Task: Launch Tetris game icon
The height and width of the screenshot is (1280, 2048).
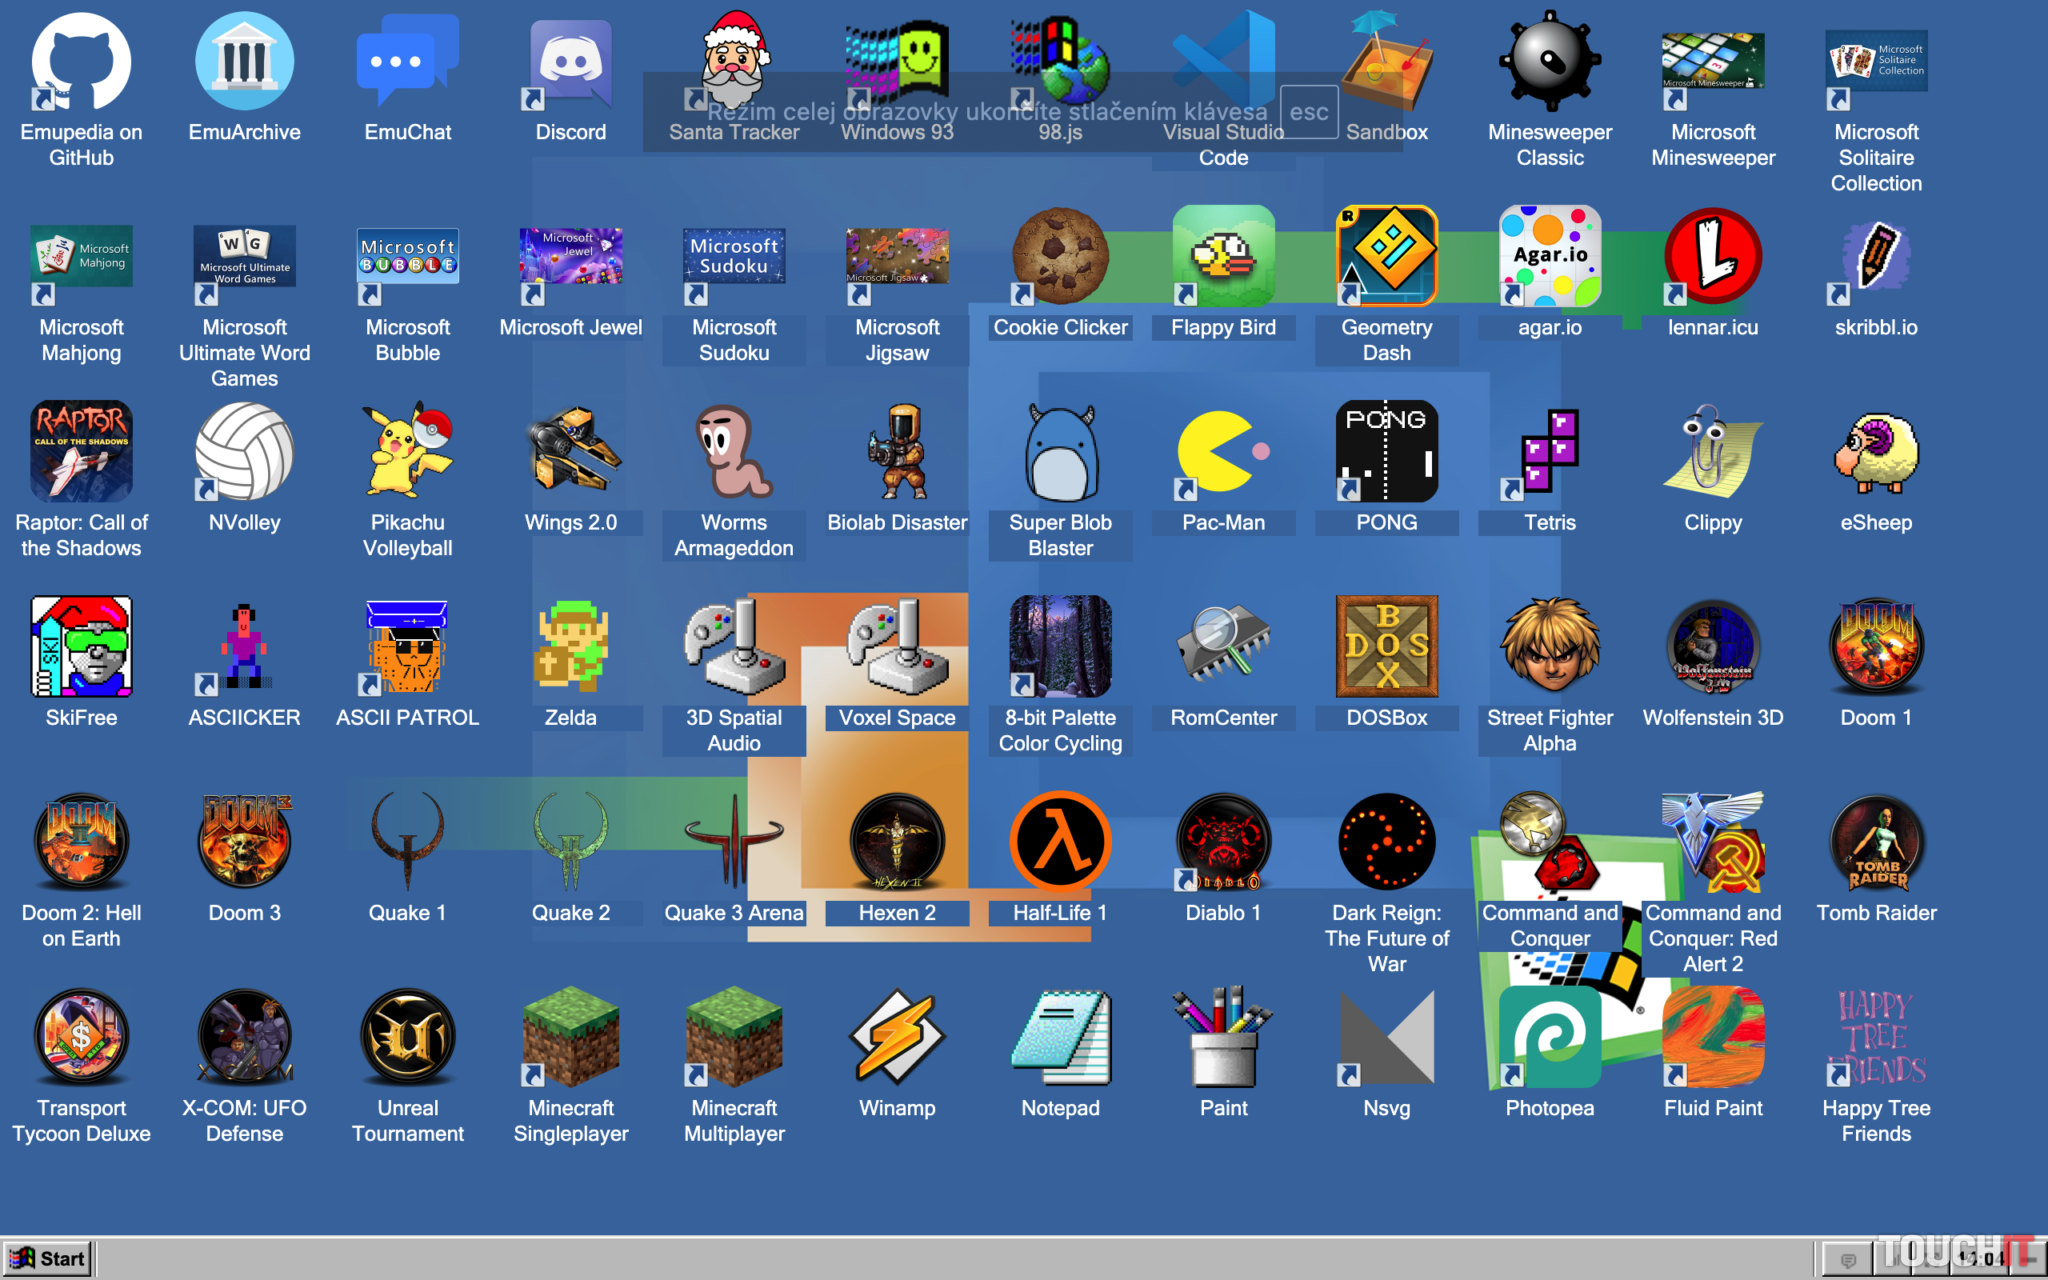Action: tap(1549, 452)
